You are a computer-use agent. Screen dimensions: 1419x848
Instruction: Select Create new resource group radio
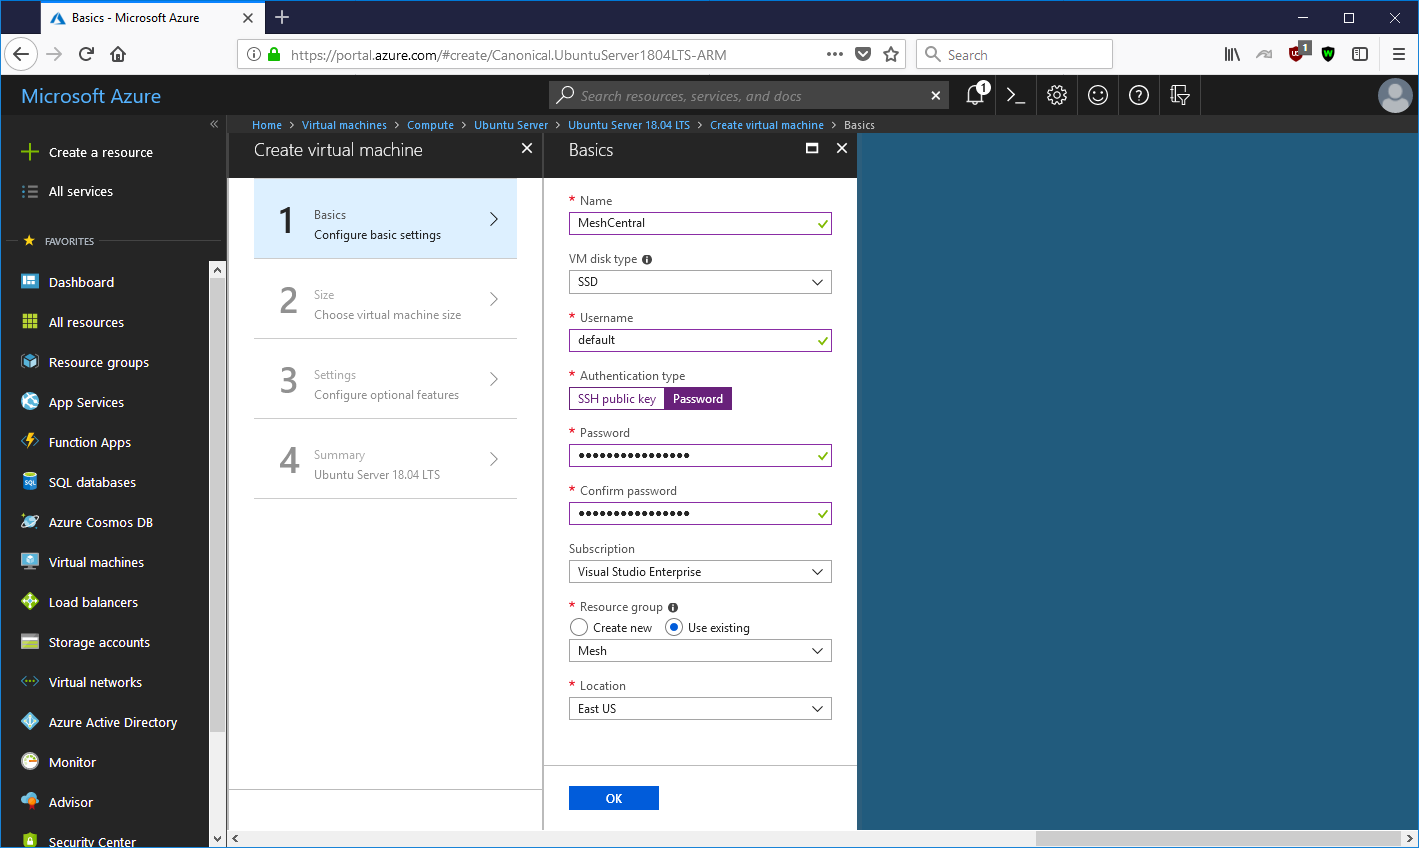click(x=579, y=627)
